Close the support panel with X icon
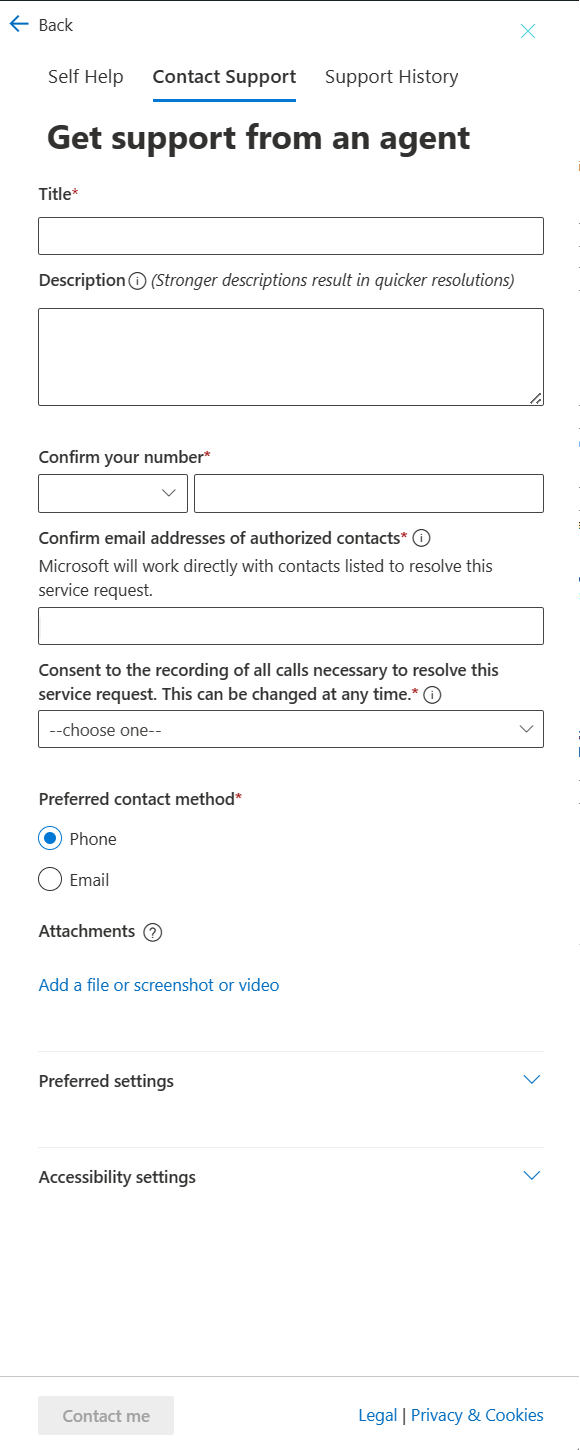This screenshot has width=580, height=1450. [528, 31]
